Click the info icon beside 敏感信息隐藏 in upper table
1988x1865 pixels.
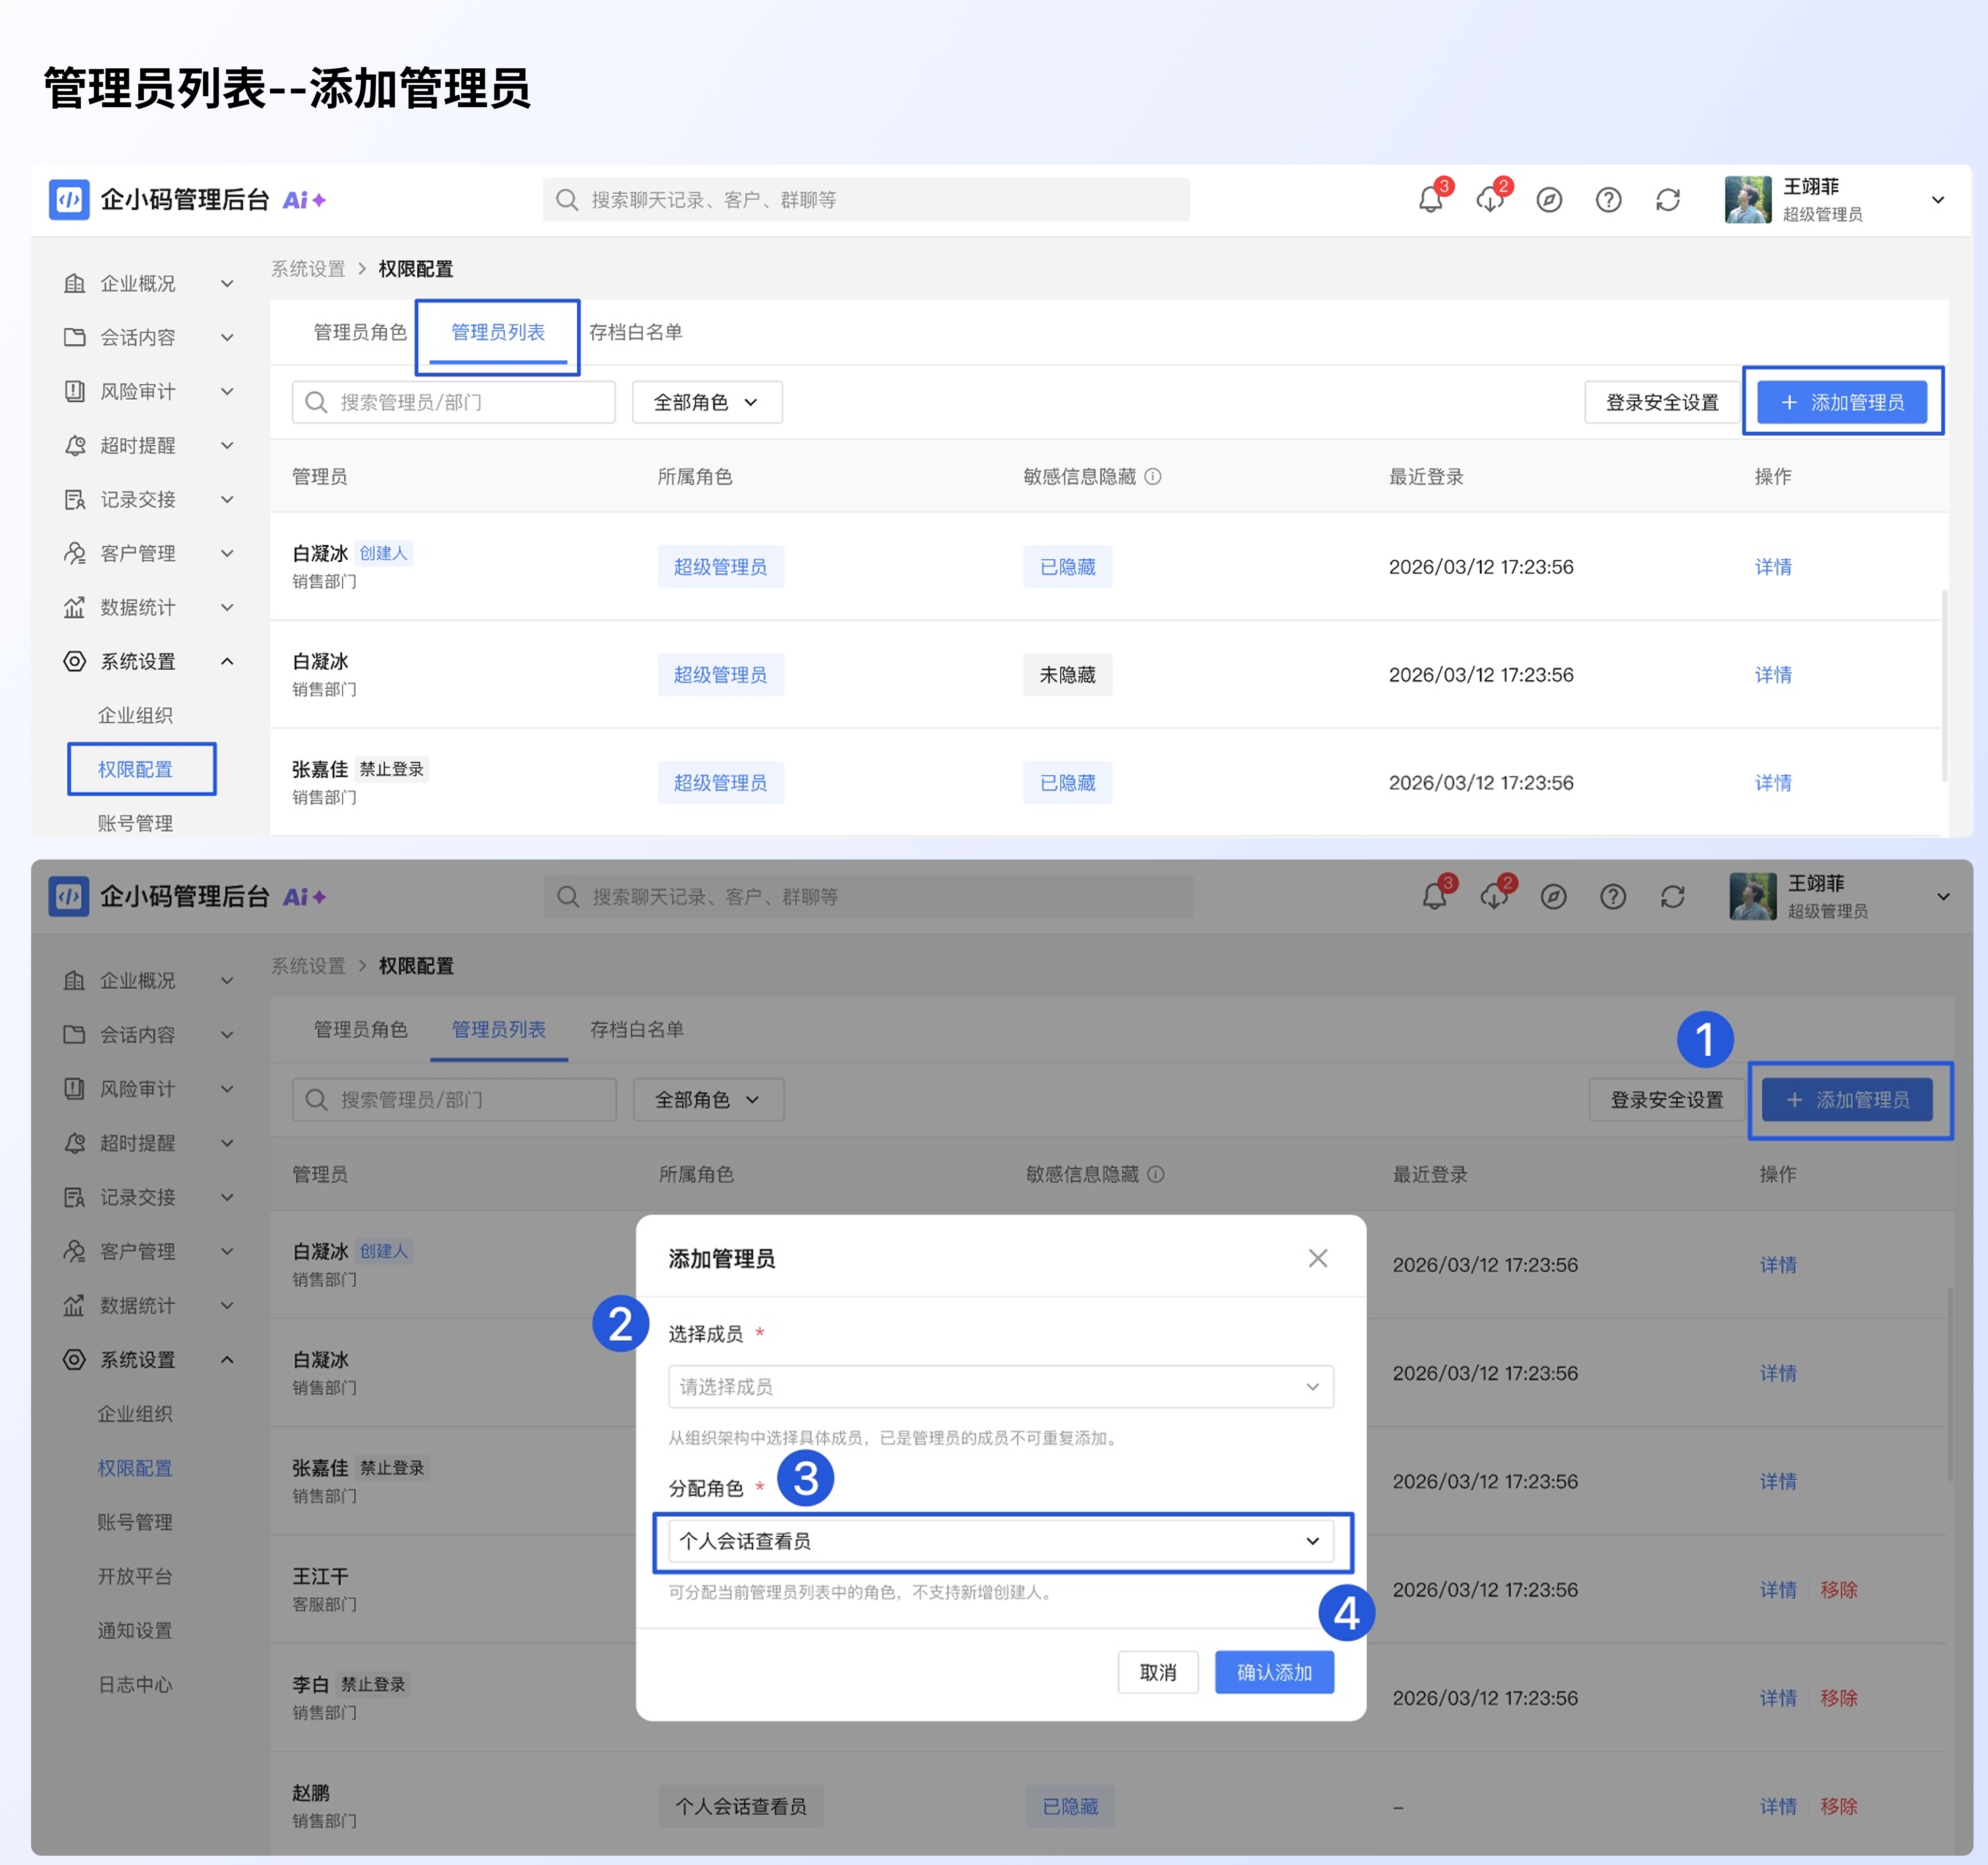coord(1153,476)
